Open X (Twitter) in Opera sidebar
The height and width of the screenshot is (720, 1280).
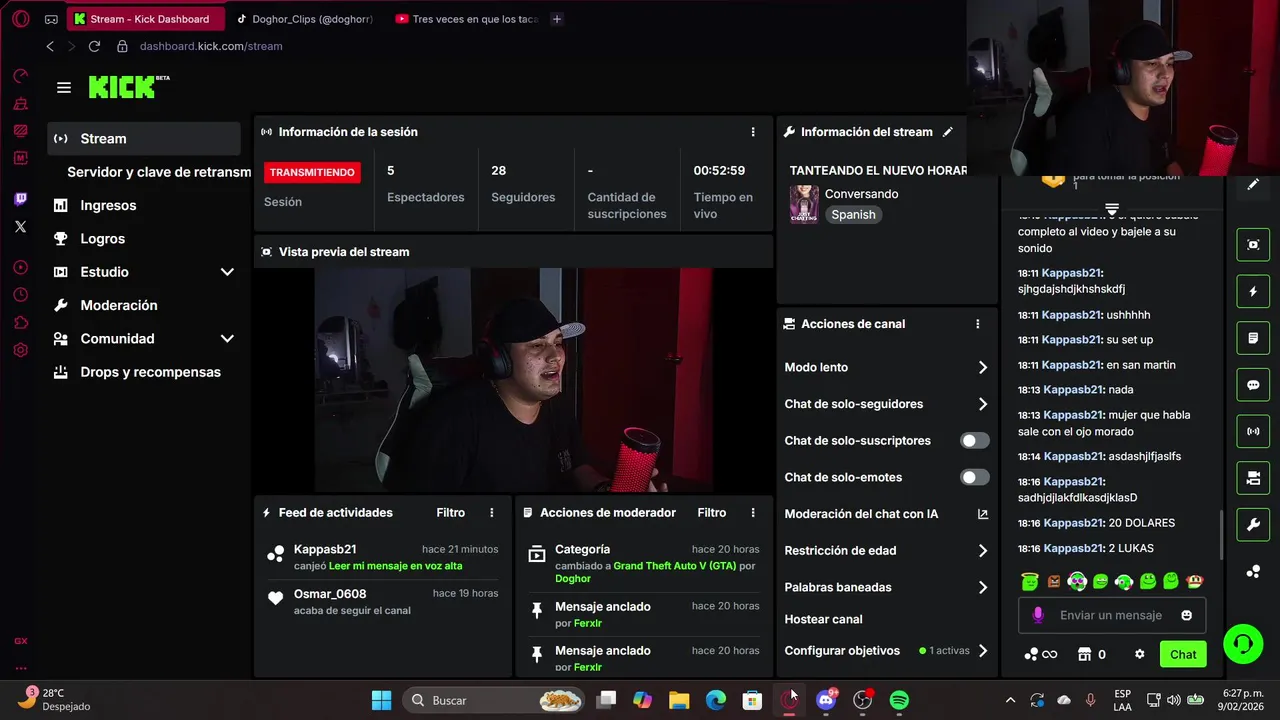pos(21,227)
